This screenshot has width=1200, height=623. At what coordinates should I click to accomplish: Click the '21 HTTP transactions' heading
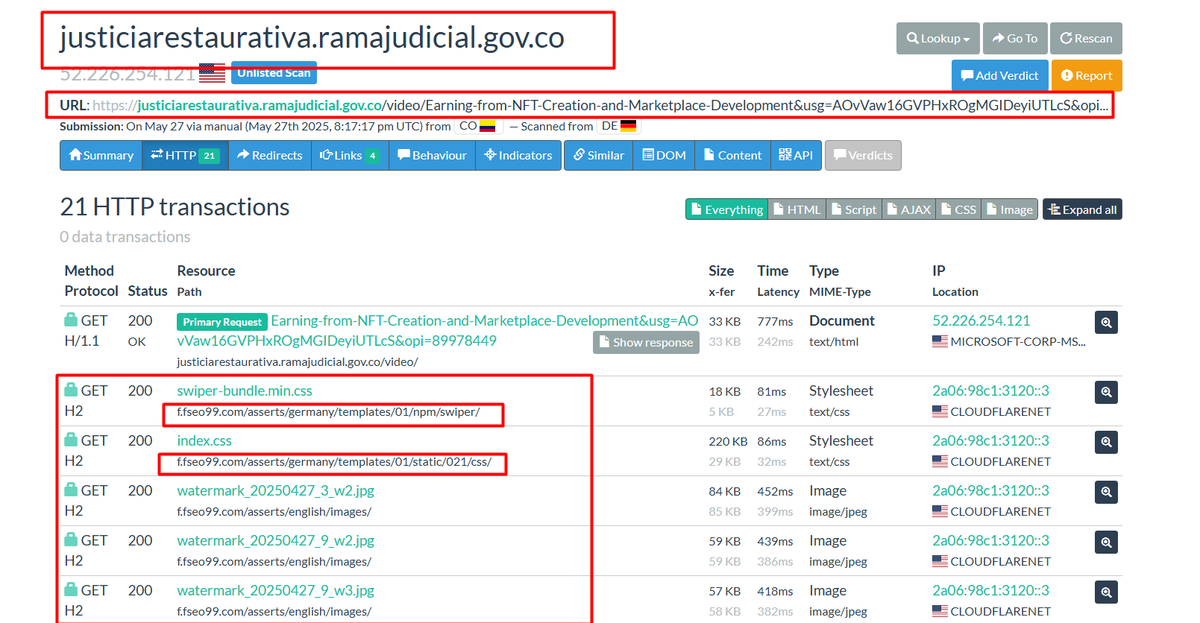[175, 207]
